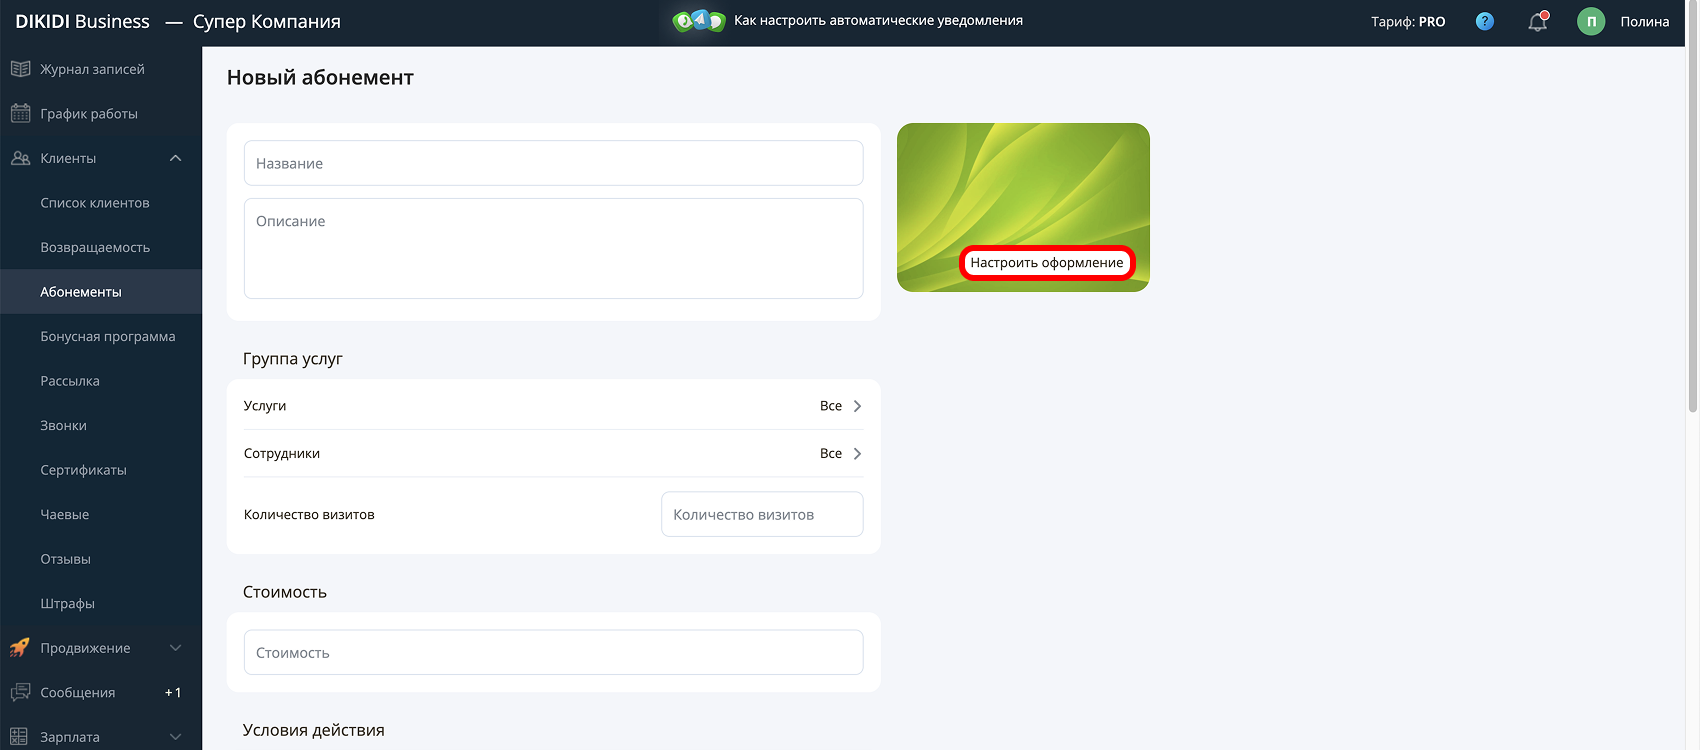Open Звонки section
The width and height of the screenshot is (1700, 750).
[64, 425]
